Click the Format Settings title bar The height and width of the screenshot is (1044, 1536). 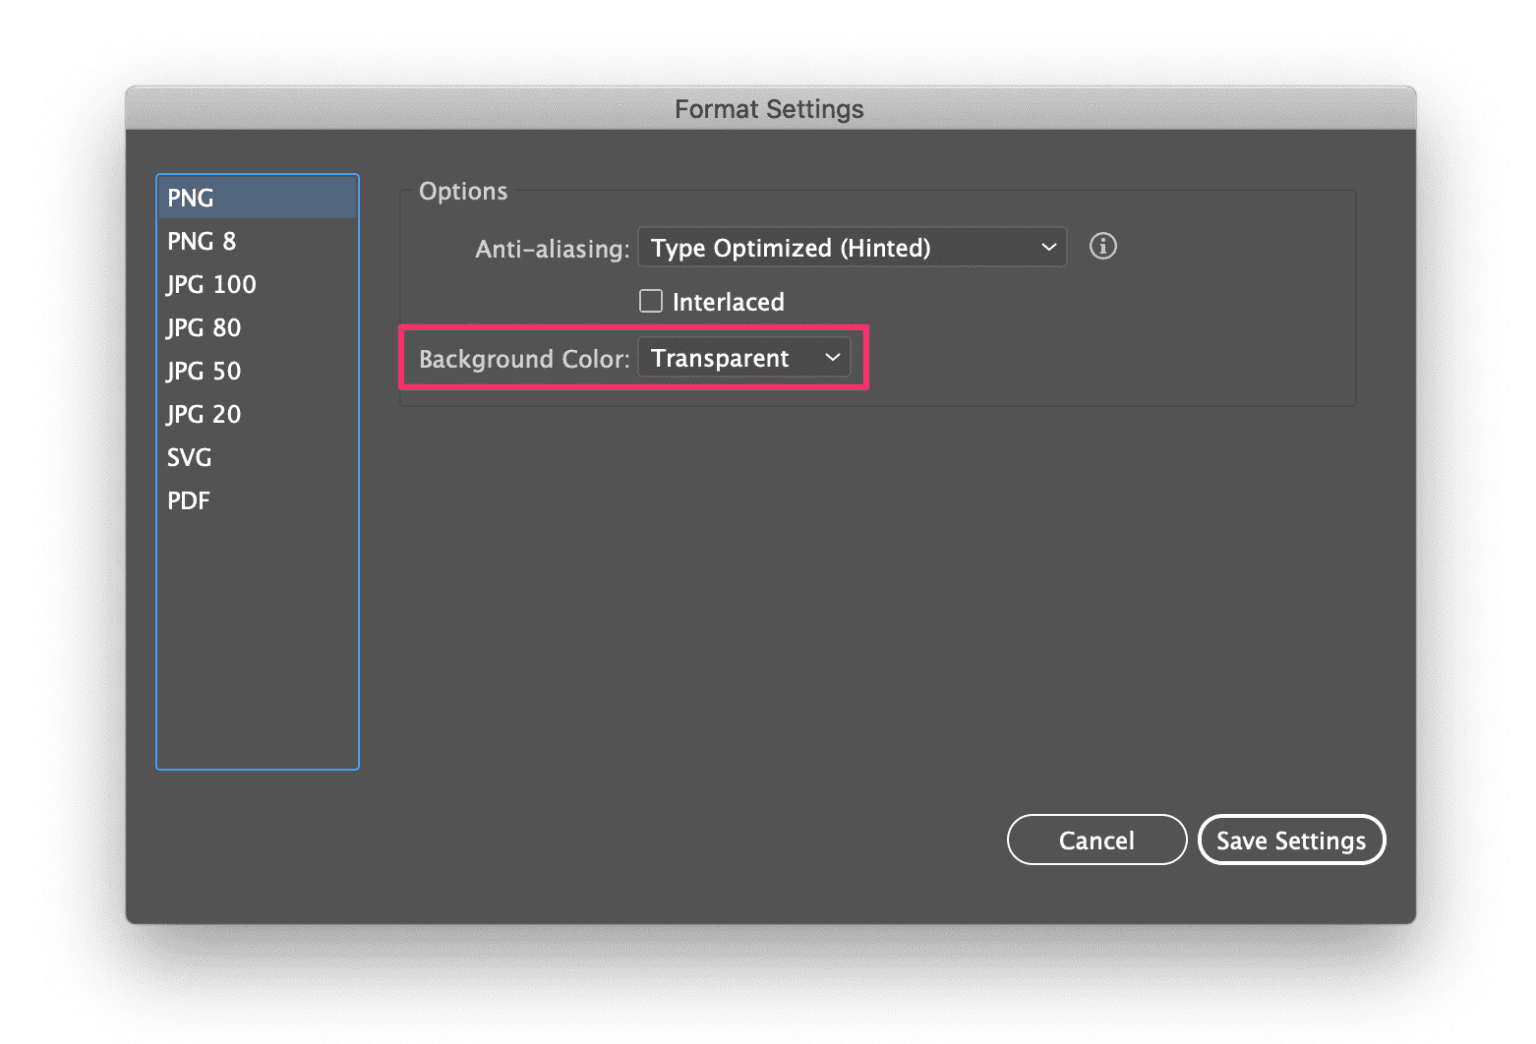tap(769, 108)
